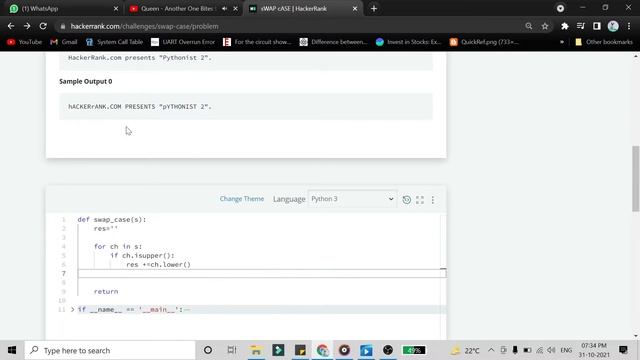Open the Gmail bookmark

64,42
